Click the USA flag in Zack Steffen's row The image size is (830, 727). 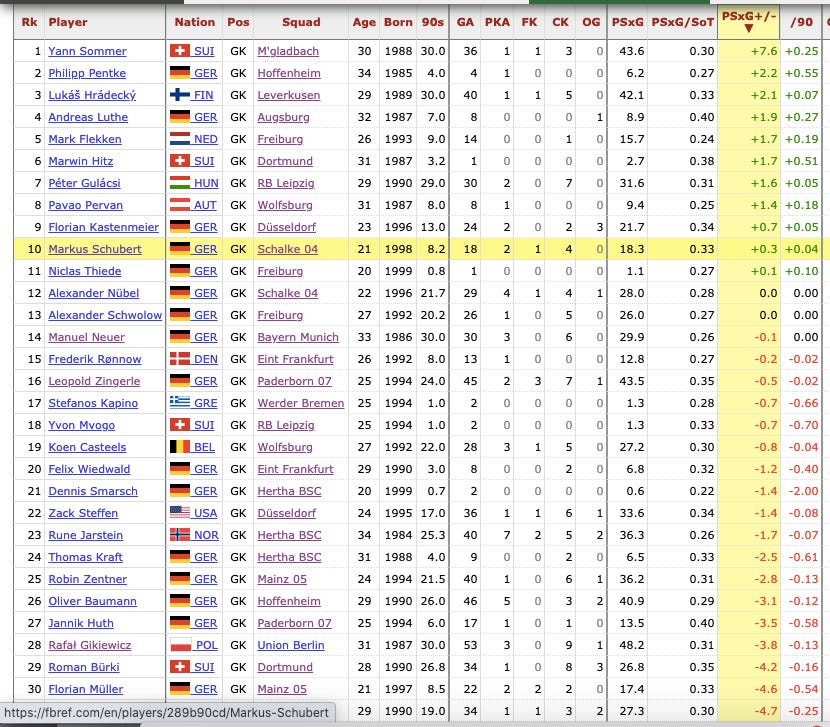(x=180, y=513)
